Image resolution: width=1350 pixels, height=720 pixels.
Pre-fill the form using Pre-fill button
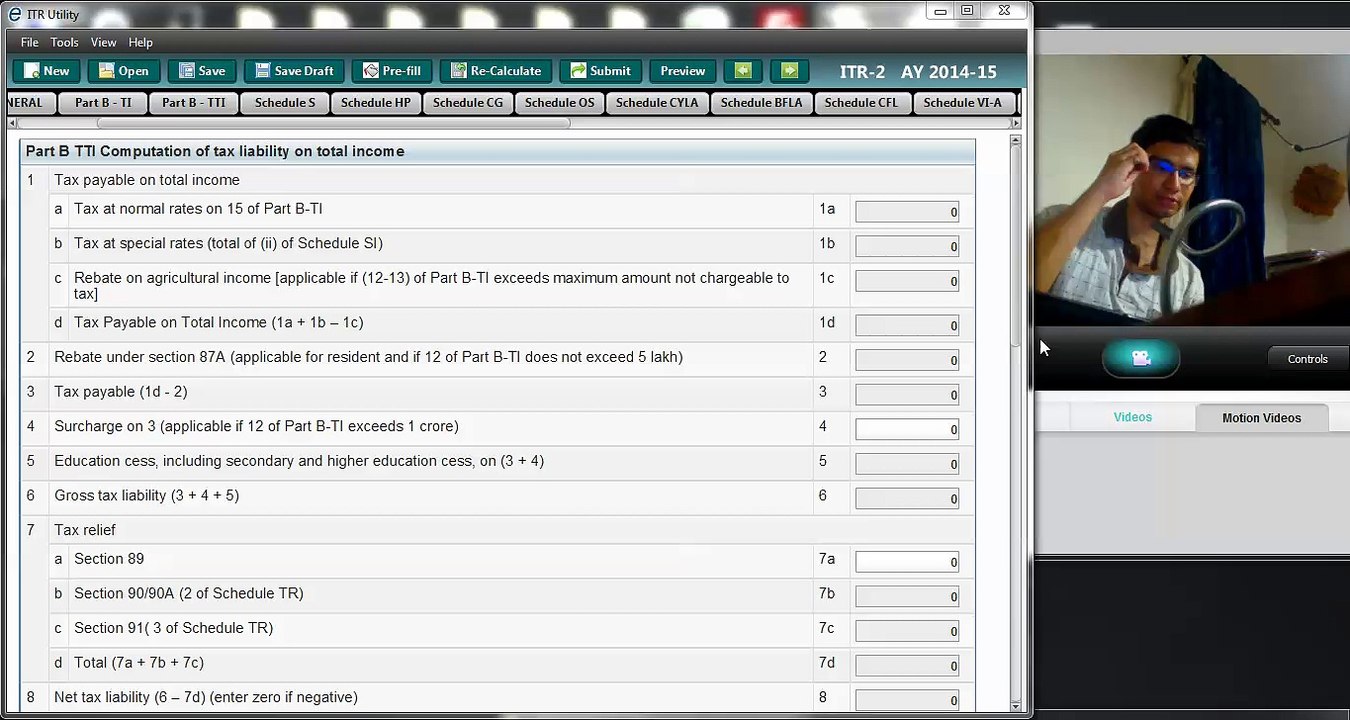[x=391, y=71]
